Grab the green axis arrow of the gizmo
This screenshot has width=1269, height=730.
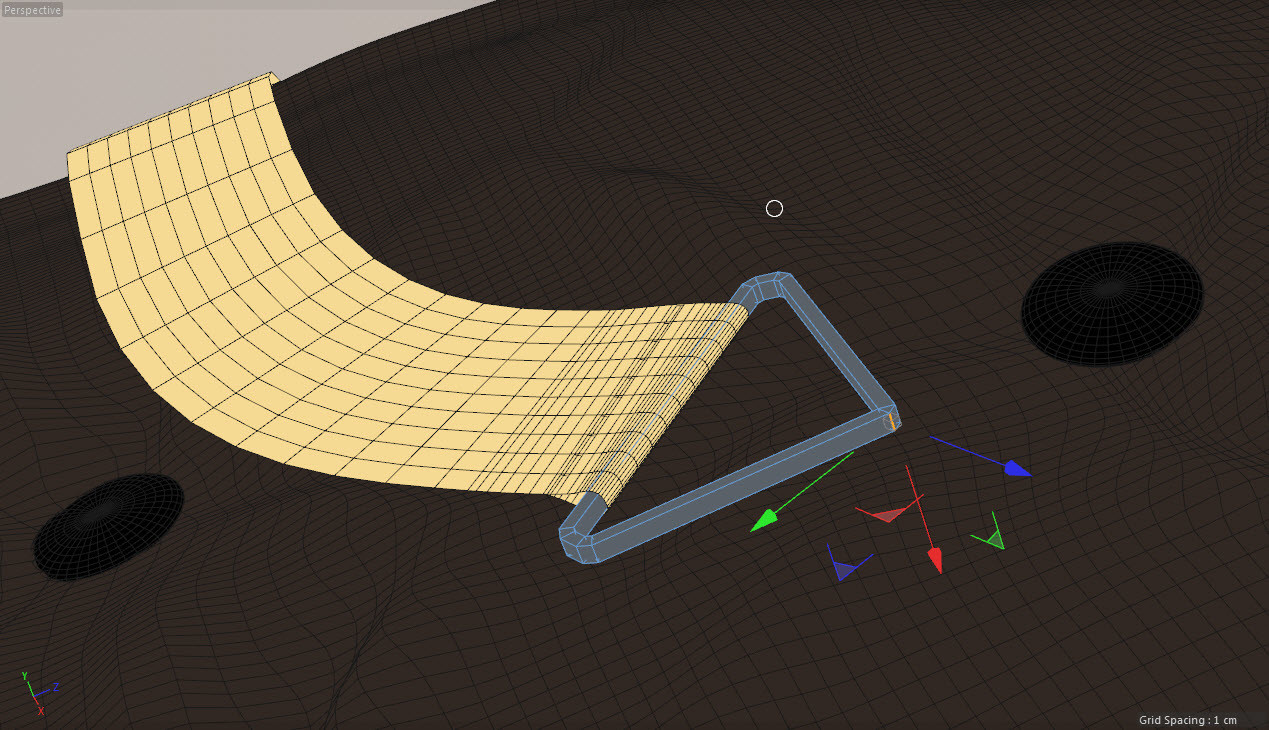(x=764, y=520)
